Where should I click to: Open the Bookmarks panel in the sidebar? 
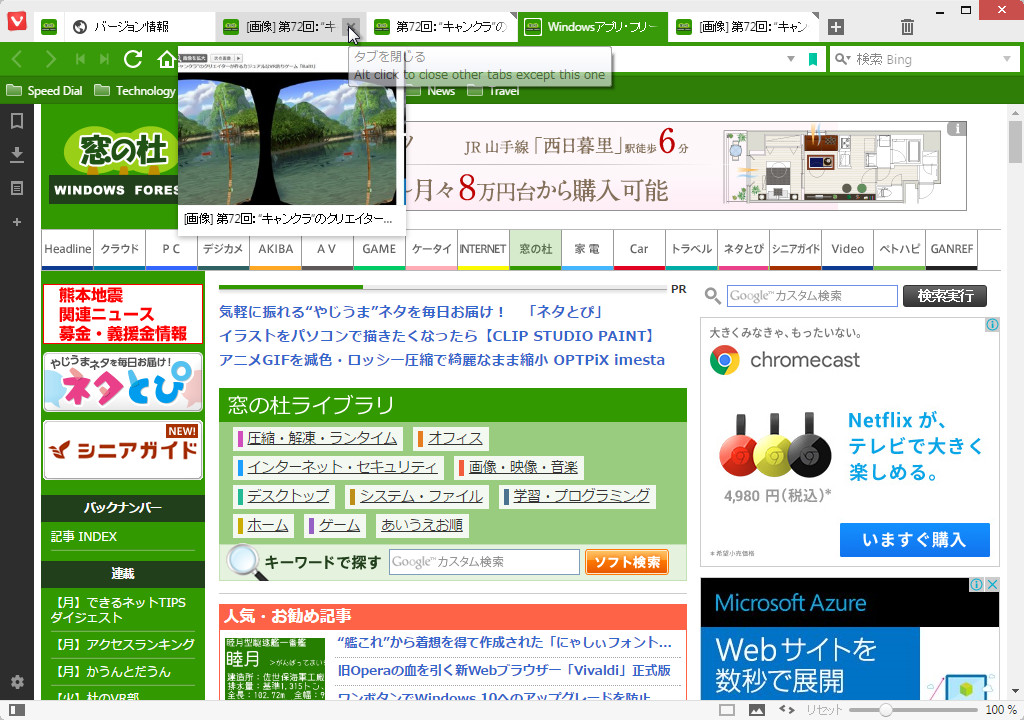(17, 120)
